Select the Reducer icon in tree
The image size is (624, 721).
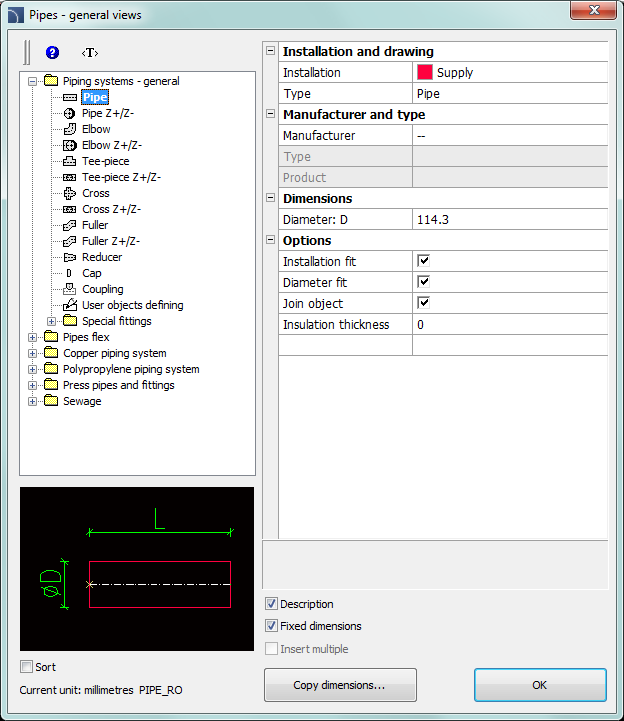pyautogui.click(x=69, y=257)
